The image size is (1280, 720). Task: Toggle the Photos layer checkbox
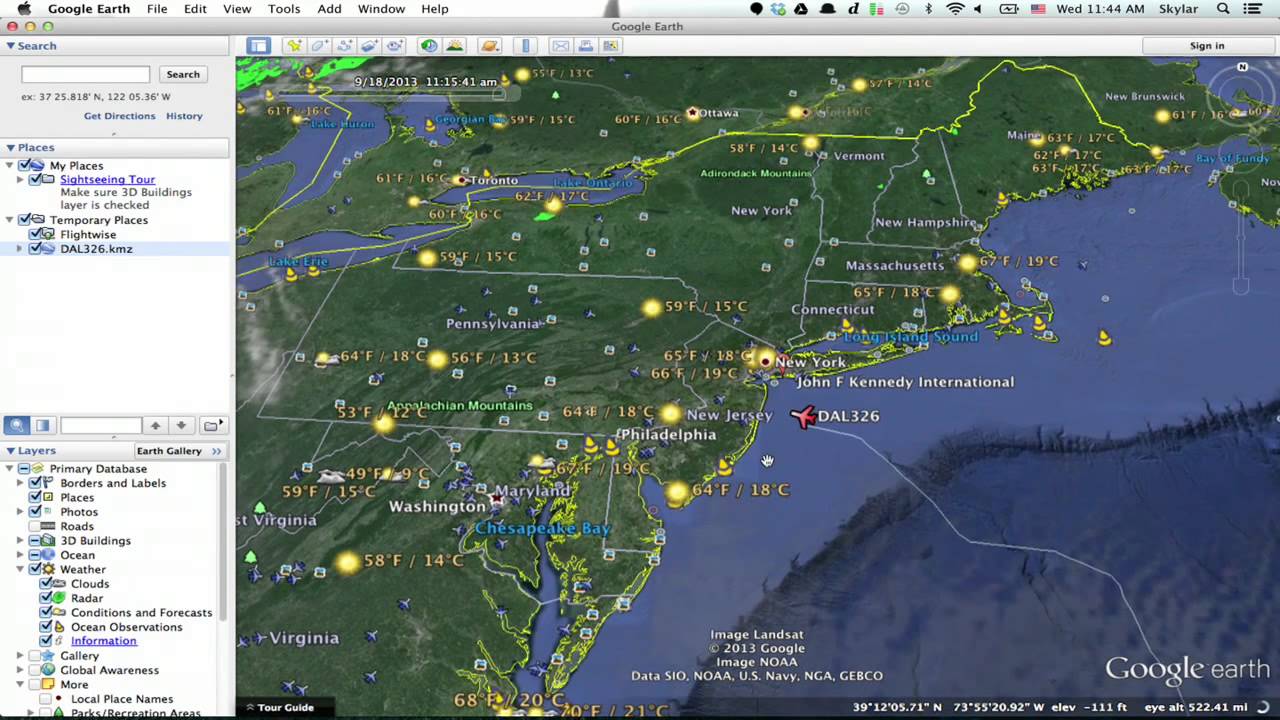click(37, 512)
